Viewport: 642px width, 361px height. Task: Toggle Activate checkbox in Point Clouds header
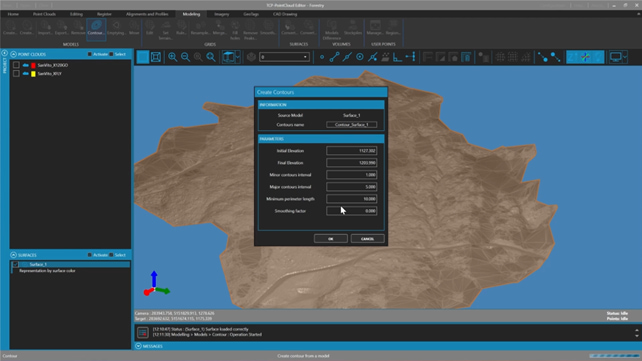click(90, 54)
